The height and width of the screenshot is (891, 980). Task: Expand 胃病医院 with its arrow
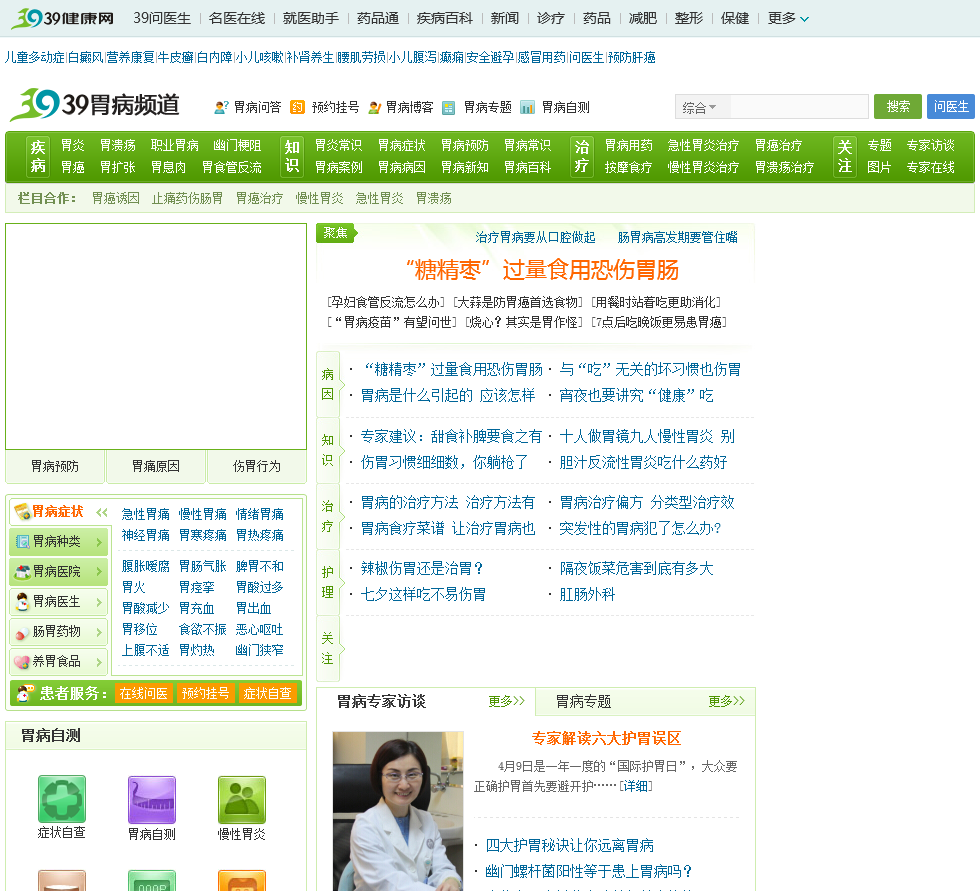click(x=99, y=572)
